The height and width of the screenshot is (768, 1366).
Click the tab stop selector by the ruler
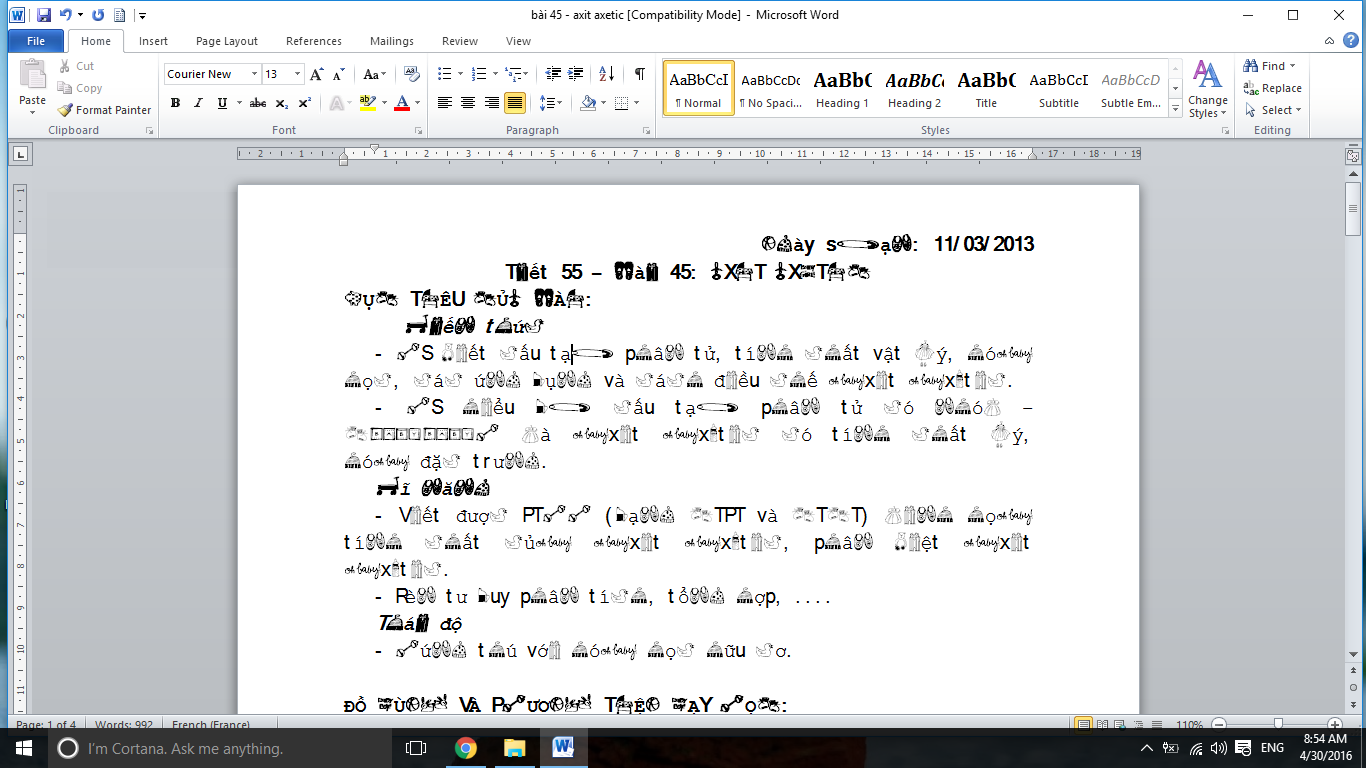[x=20, y=154]
